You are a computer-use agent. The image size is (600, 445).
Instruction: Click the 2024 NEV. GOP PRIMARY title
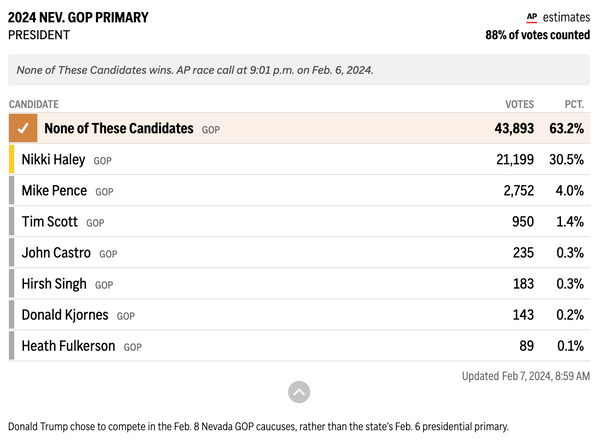pos(78,18)
